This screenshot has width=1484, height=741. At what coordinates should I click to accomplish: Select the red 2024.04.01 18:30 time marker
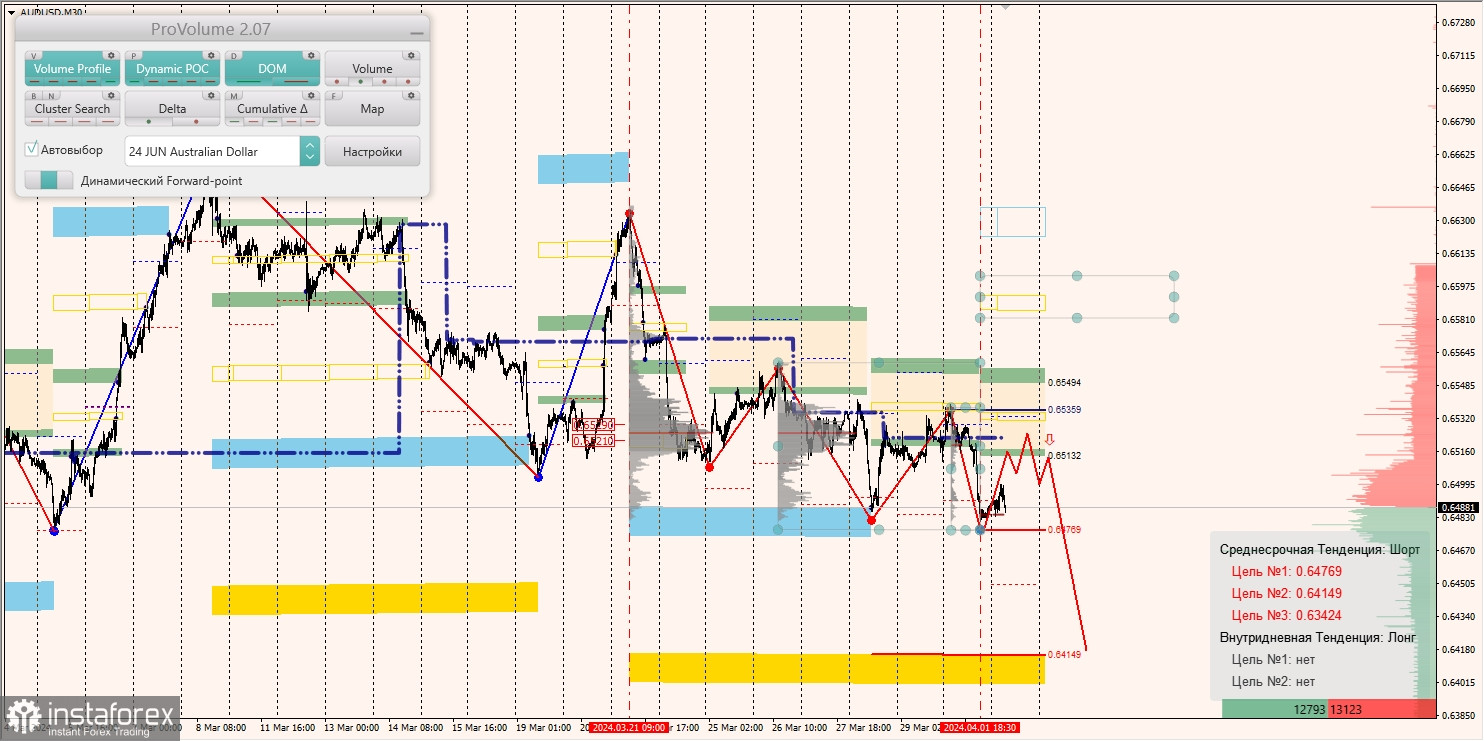point(980,728)
